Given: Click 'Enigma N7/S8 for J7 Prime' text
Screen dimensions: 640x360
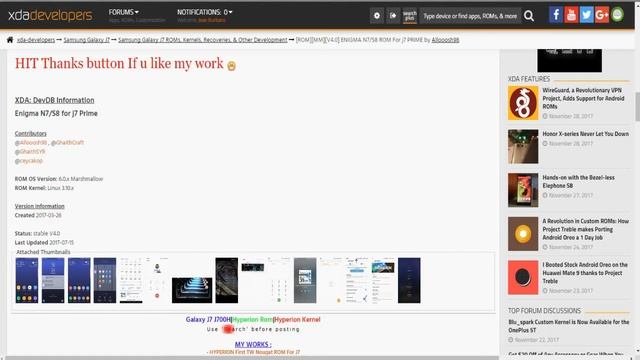Looking at the screenshot, I should [56, 113].
